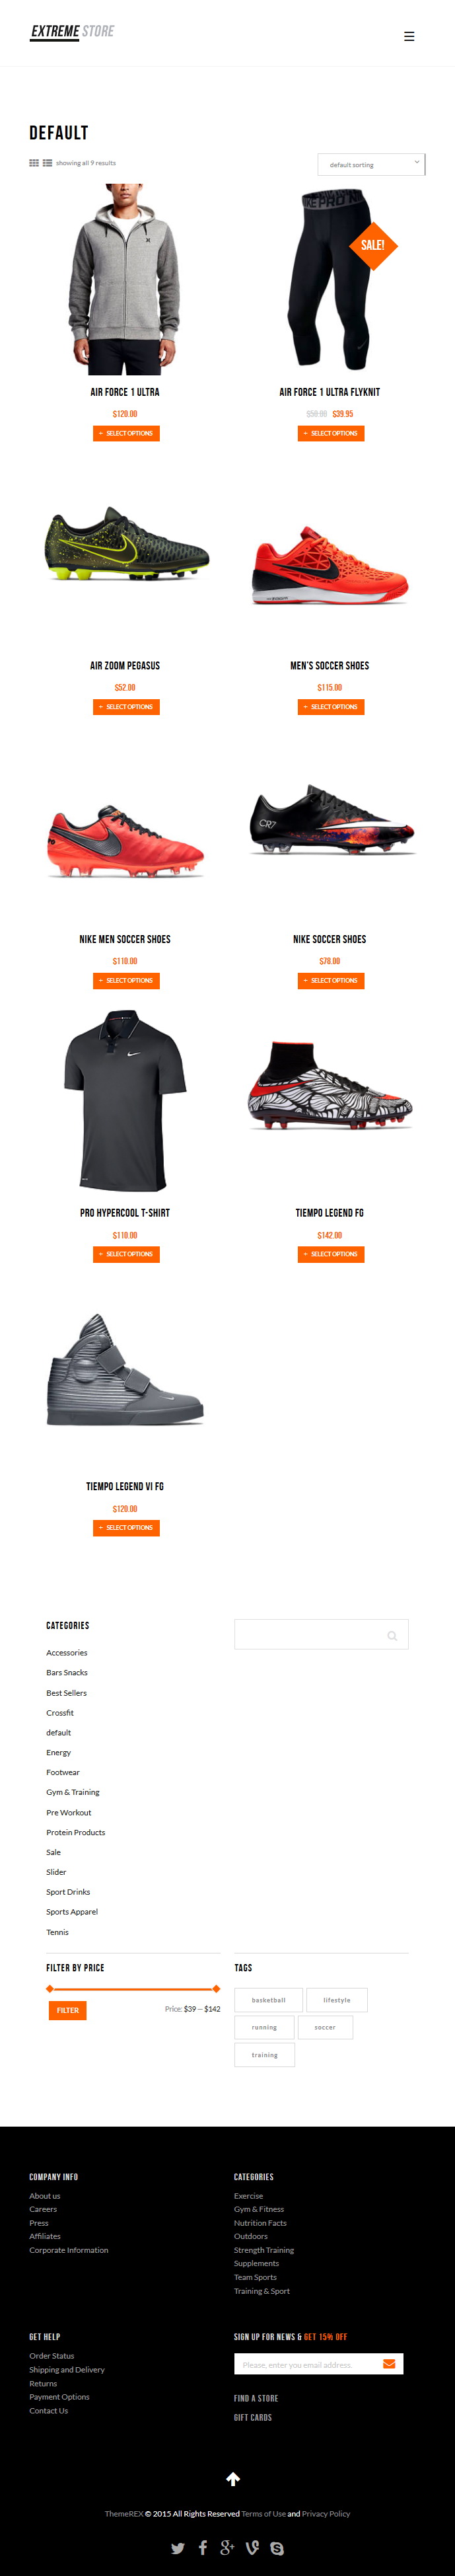Screen dimensions: 455x2576
Task: Select the Footwear category
Action: pos(63,1772)
